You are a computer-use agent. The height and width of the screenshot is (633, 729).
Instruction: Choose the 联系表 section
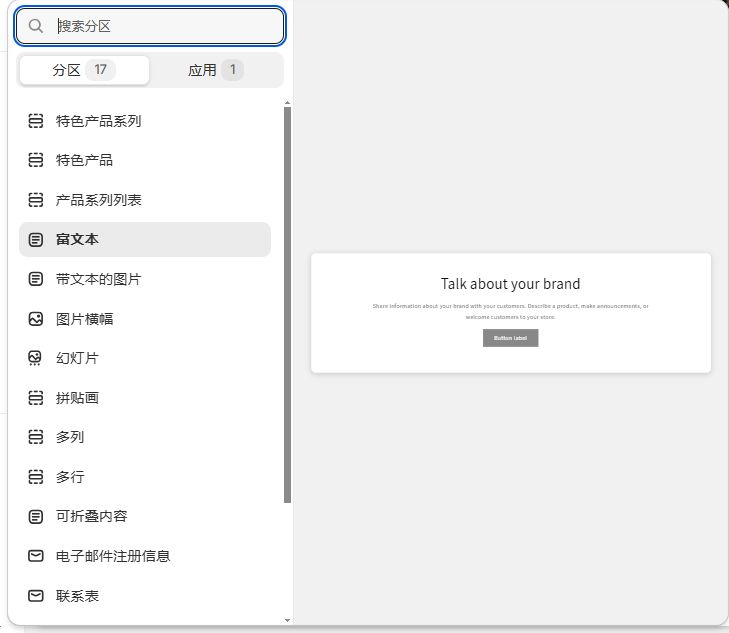click(x=145, y=596)
